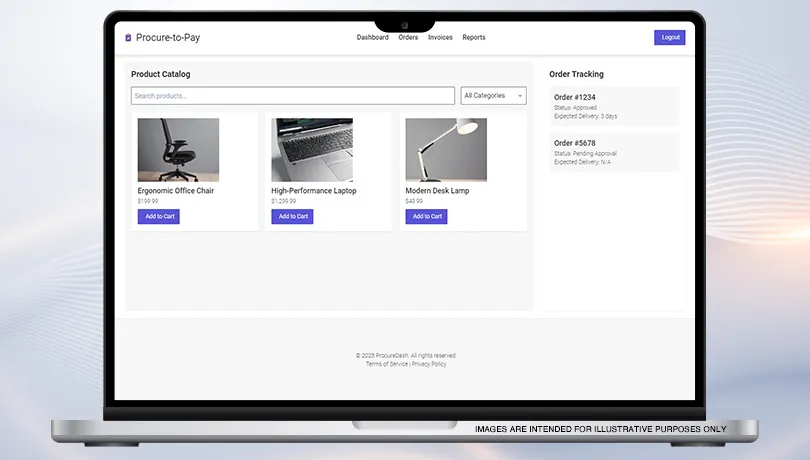The height and width of the screenshot is (460, 810).
Task: Click the Search products input field
Action: tap(292, 96)
